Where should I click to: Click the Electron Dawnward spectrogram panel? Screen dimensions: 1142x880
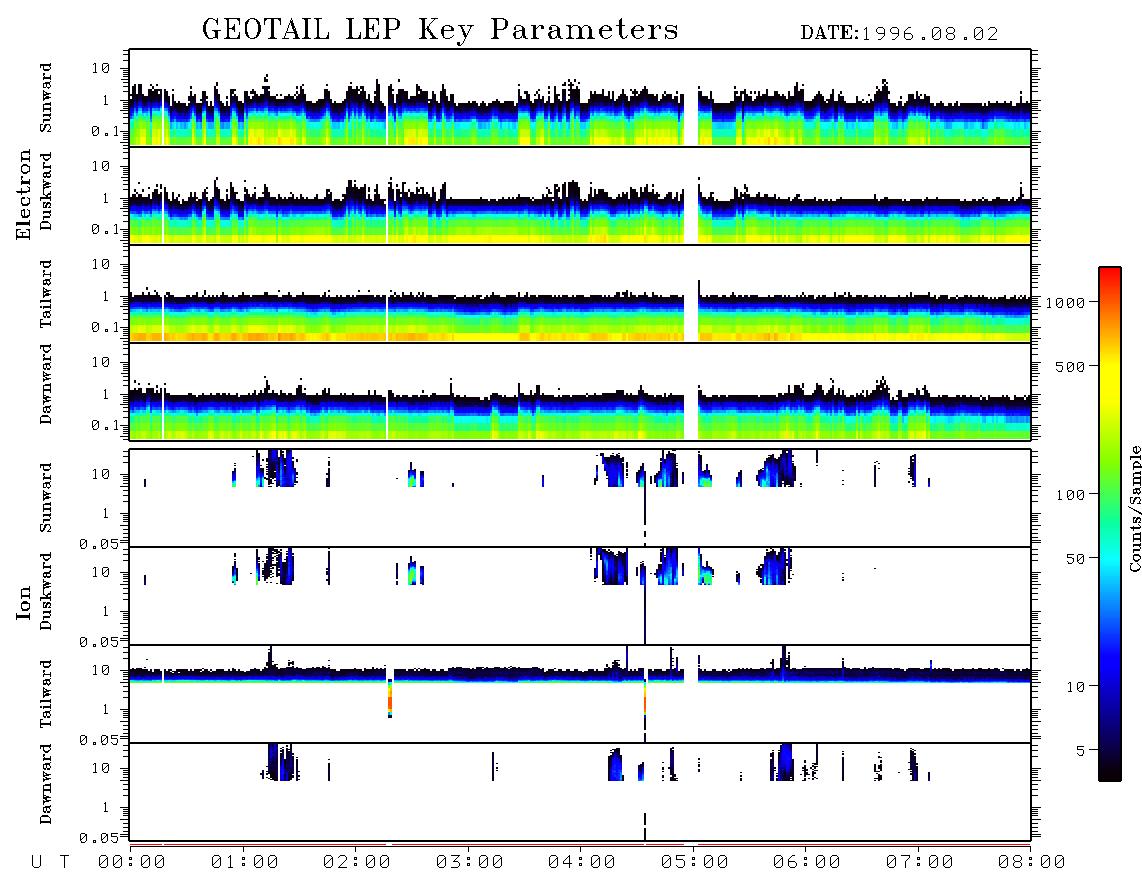coord(580,392)
